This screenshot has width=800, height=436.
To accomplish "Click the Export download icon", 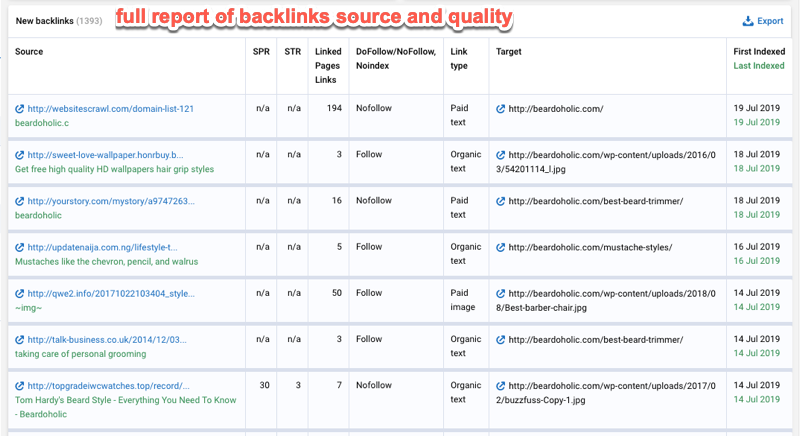I will pos(747,21).
